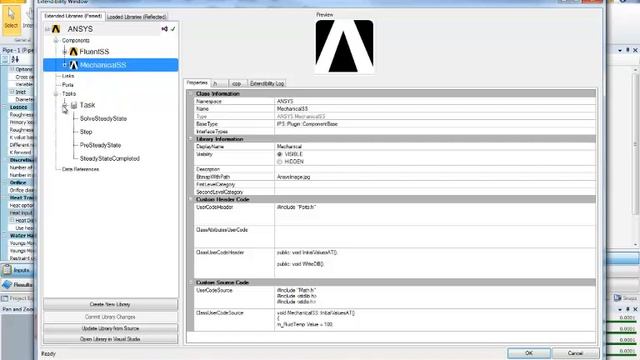This screenshot has height=360, width=640.
Task: Click the BaseType property value
Action: pyautogui.click(x=435, y=124)
